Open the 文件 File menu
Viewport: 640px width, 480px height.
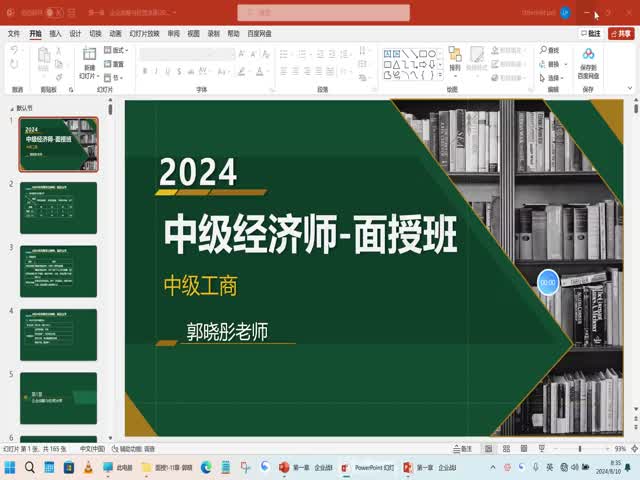click(x=13, y=33)
